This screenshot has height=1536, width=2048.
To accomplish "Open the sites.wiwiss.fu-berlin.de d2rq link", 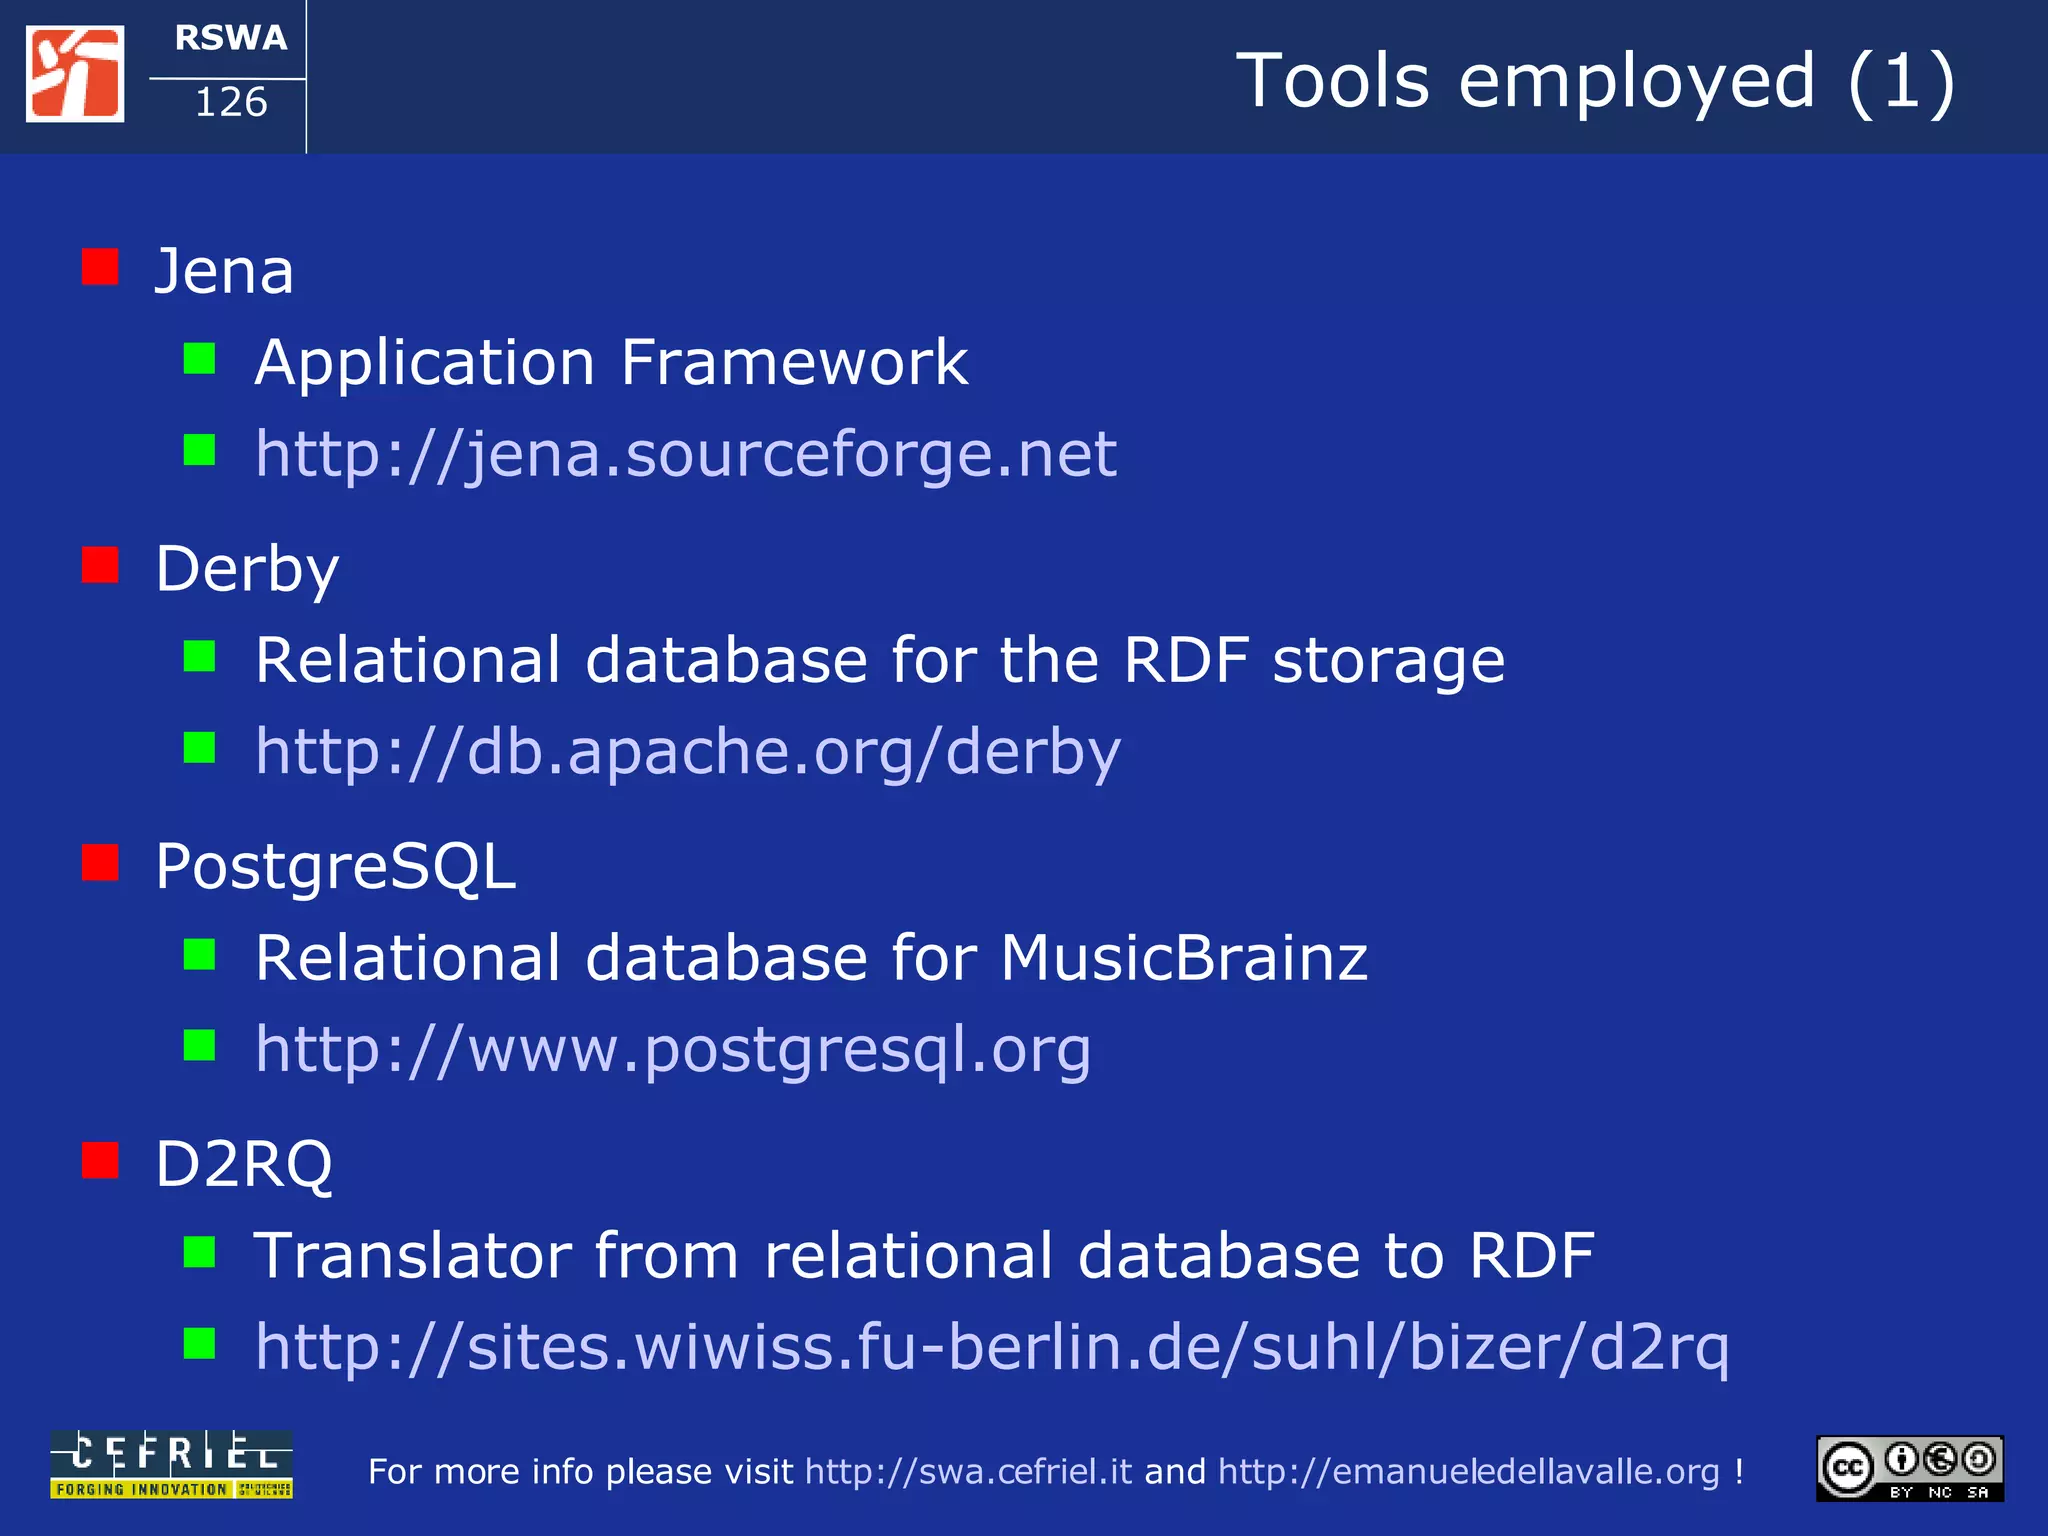I will pos(992,1347).
